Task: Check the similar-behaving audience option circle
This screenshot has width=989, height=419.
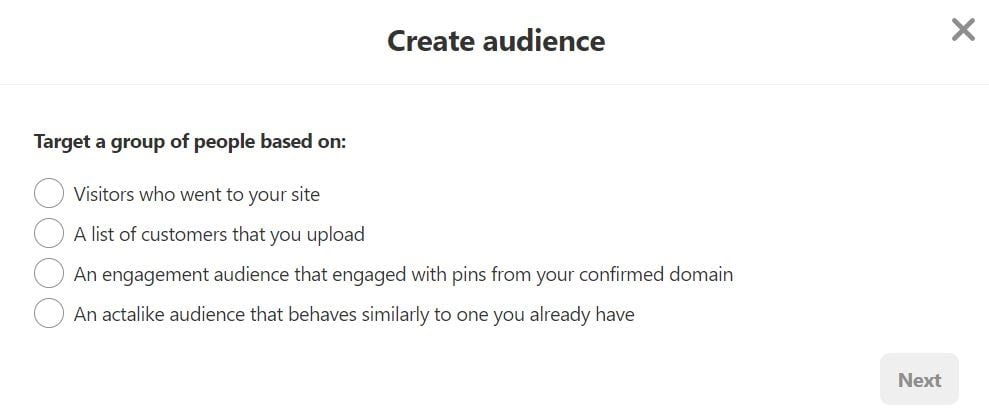Action: click(49, 314)
